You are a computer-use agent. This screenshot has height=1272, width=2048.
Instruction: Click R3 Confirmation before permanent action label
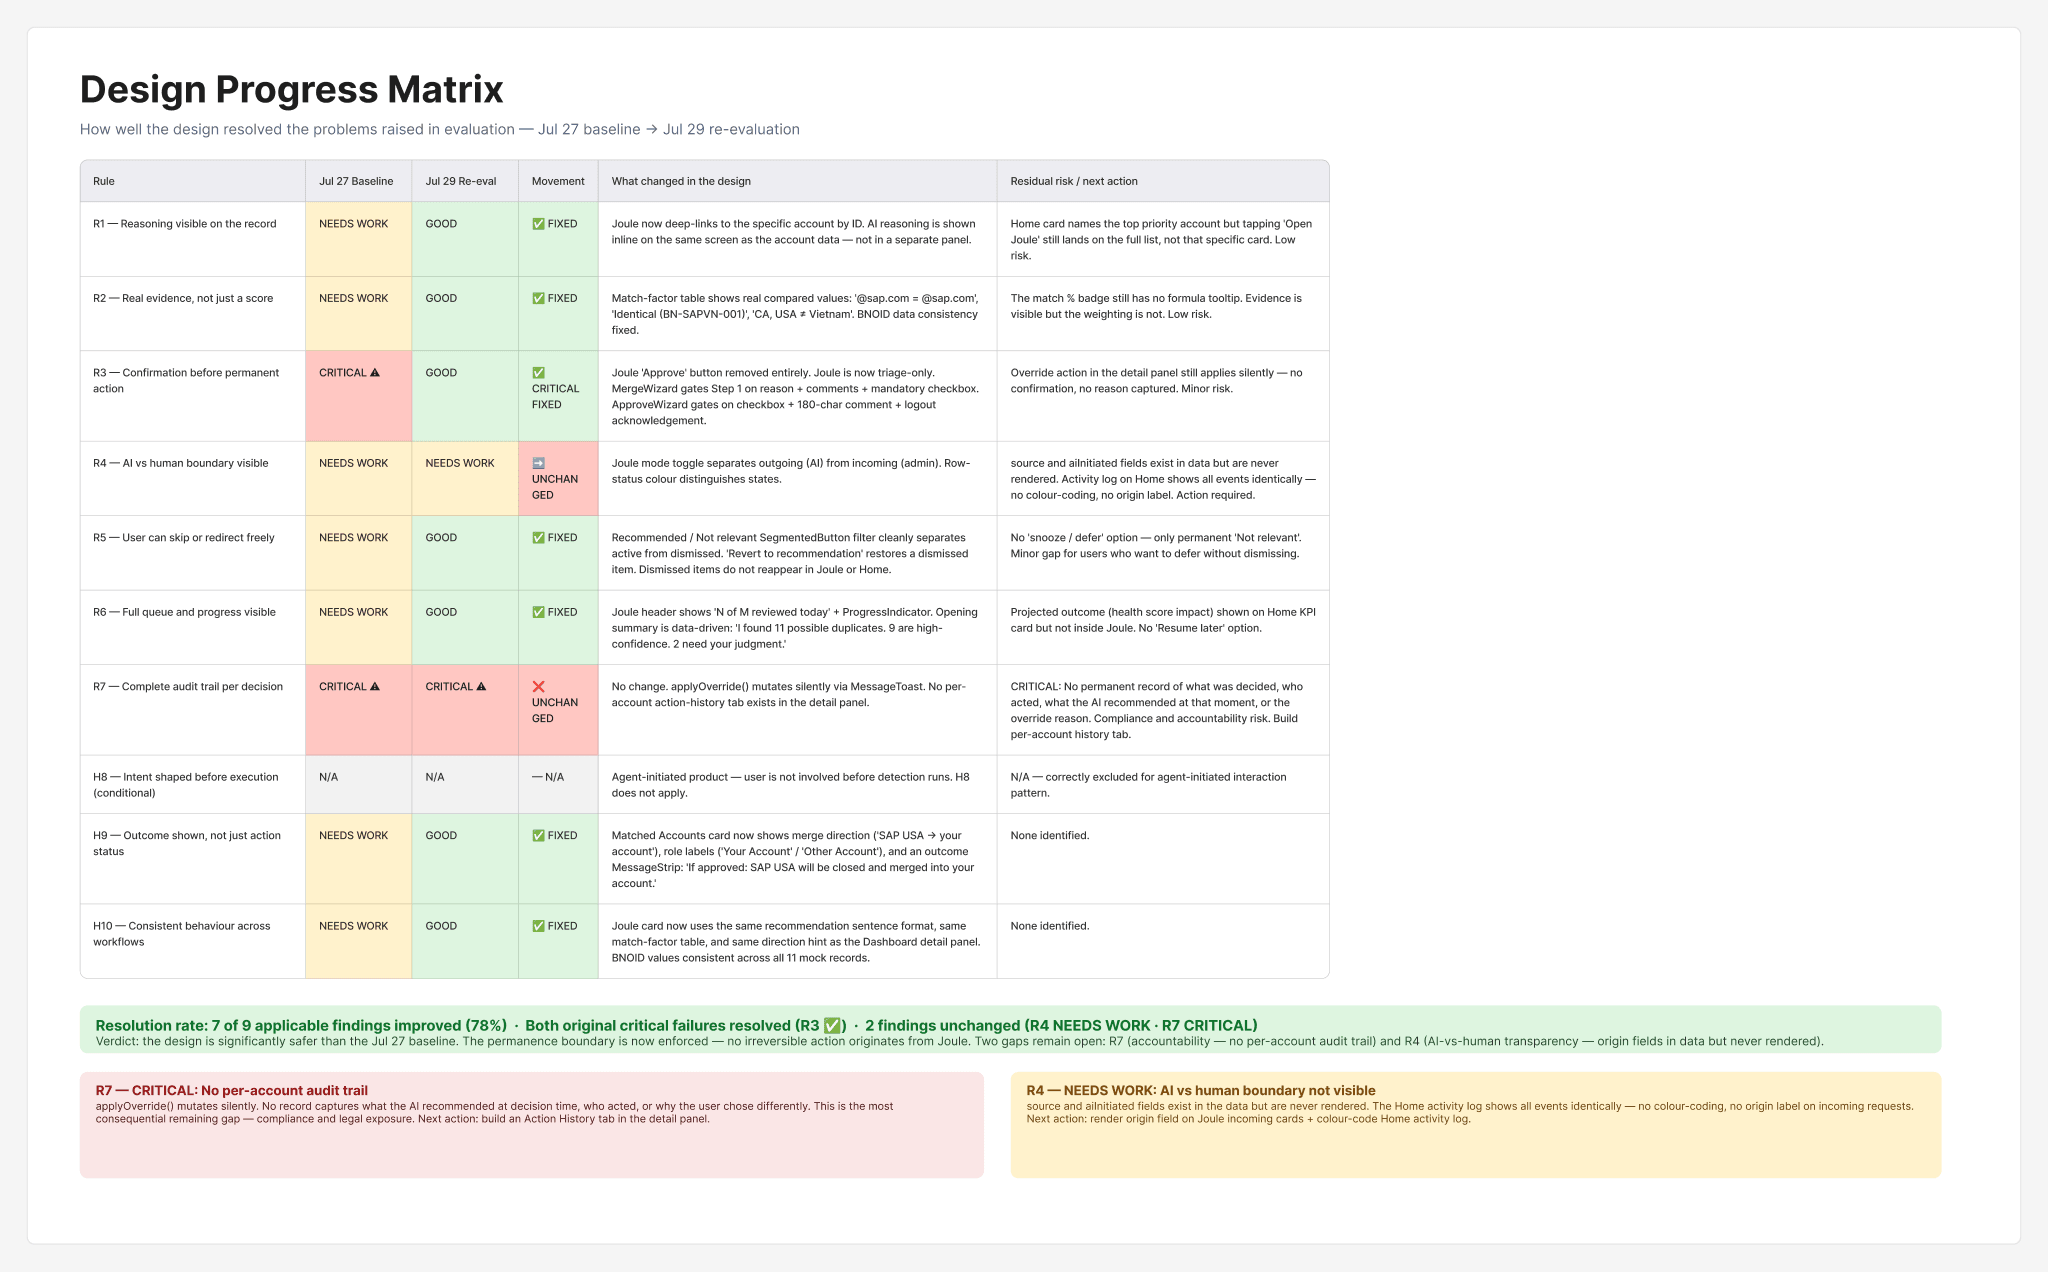(186, 380)
